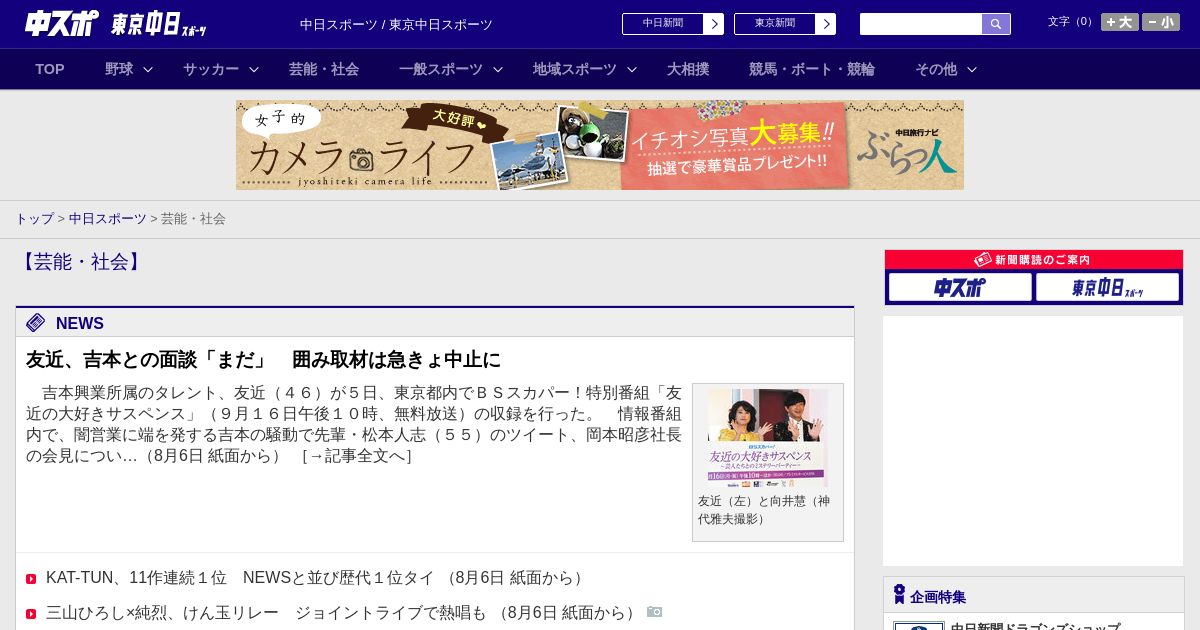This screenshot has height=630, width=1200.
Task: Expand the その他 dropdown chevron
Action: pos(972,70)
